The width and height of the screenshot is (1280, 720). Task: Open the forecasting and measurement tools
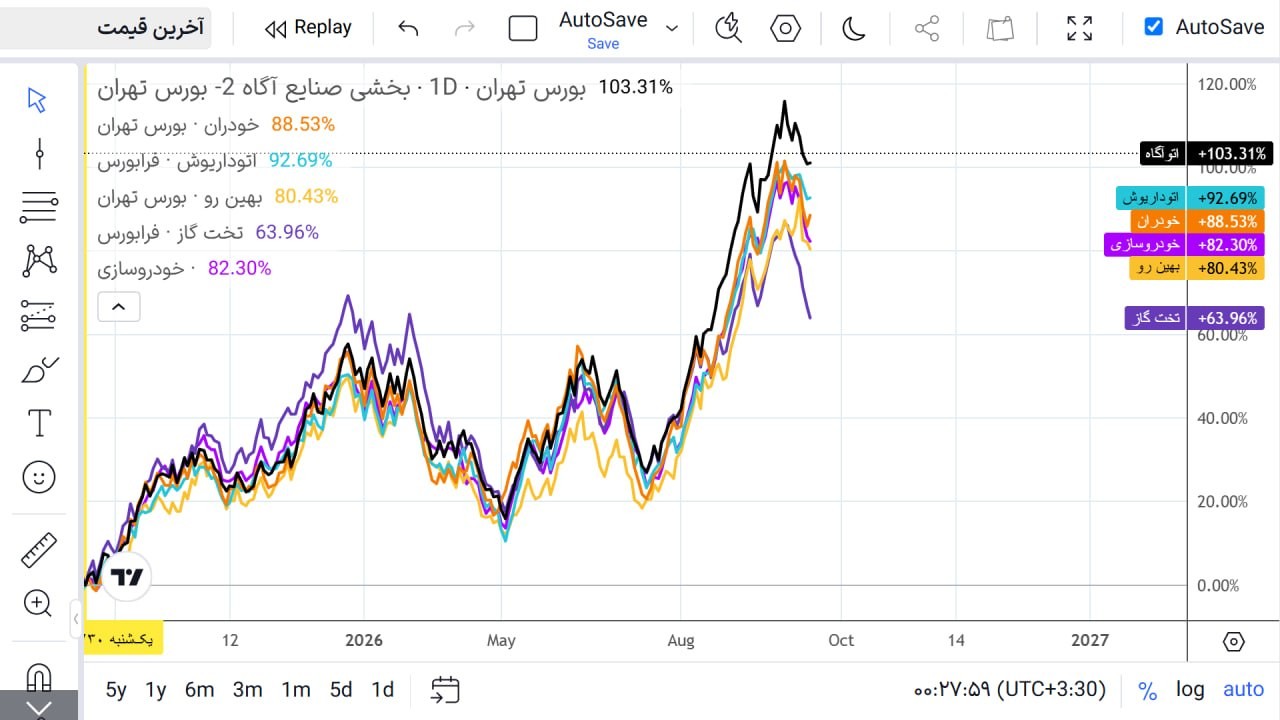(38, 316)
